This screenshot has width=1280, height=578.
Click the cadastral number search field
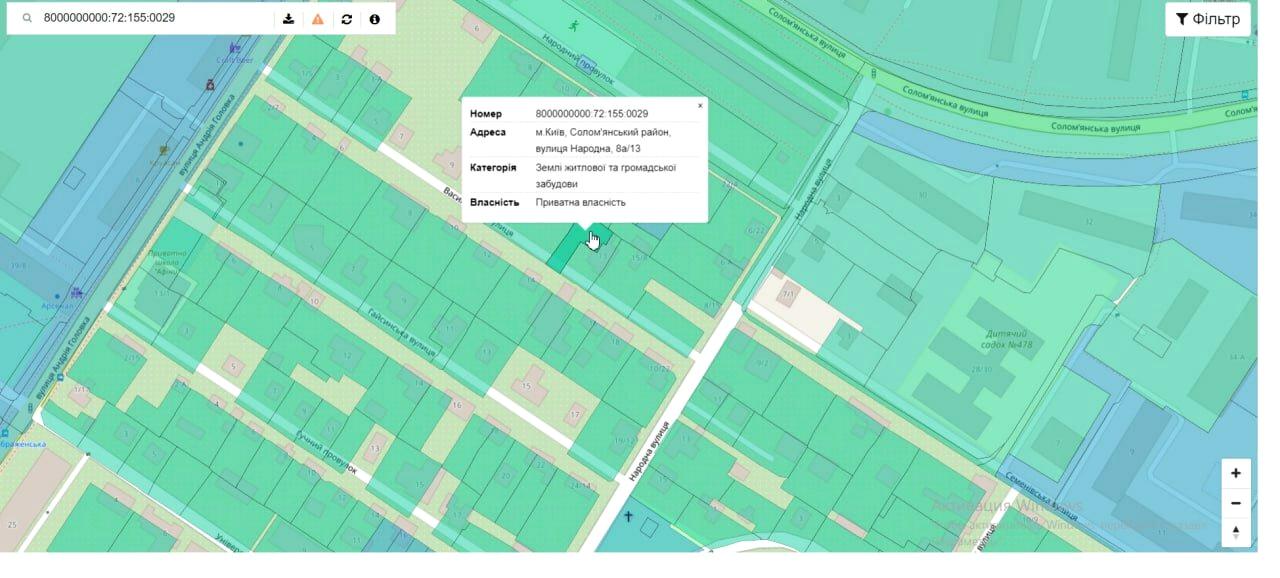pos(150,19)
